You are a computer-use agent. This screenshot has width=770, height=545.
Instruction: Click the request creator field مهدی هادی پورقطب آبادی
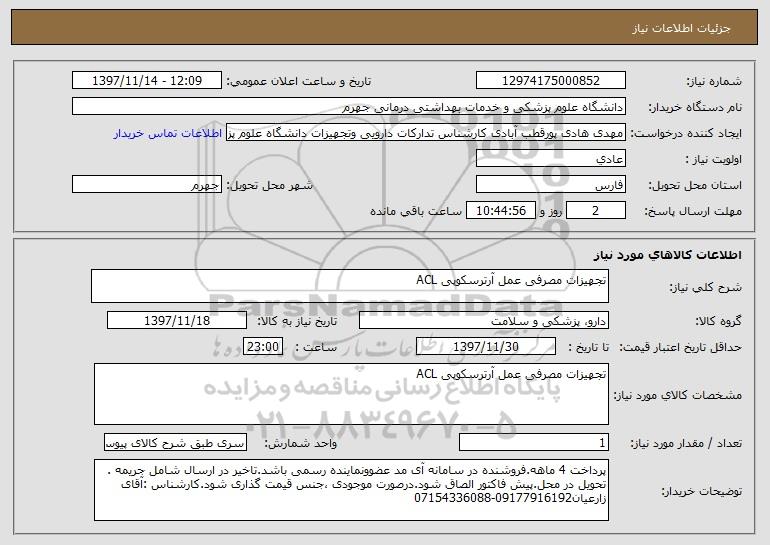426,133
